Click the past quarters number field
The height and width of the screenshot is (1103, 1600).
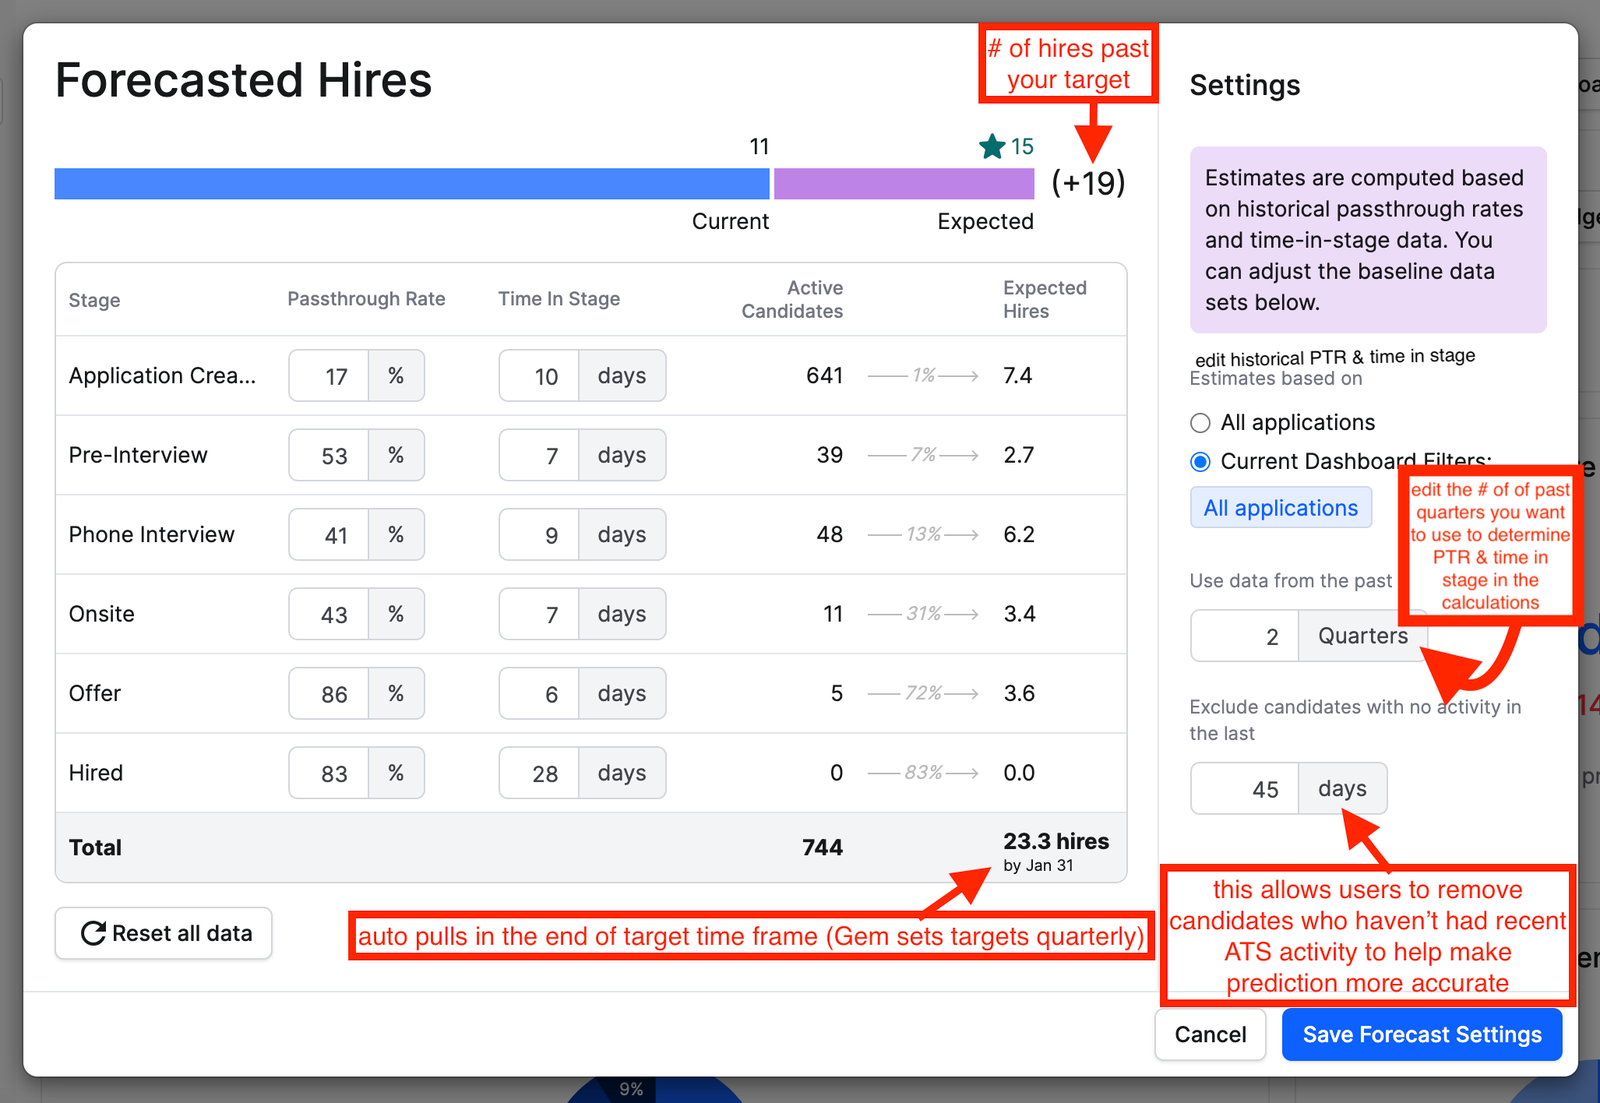[1245, 636]
